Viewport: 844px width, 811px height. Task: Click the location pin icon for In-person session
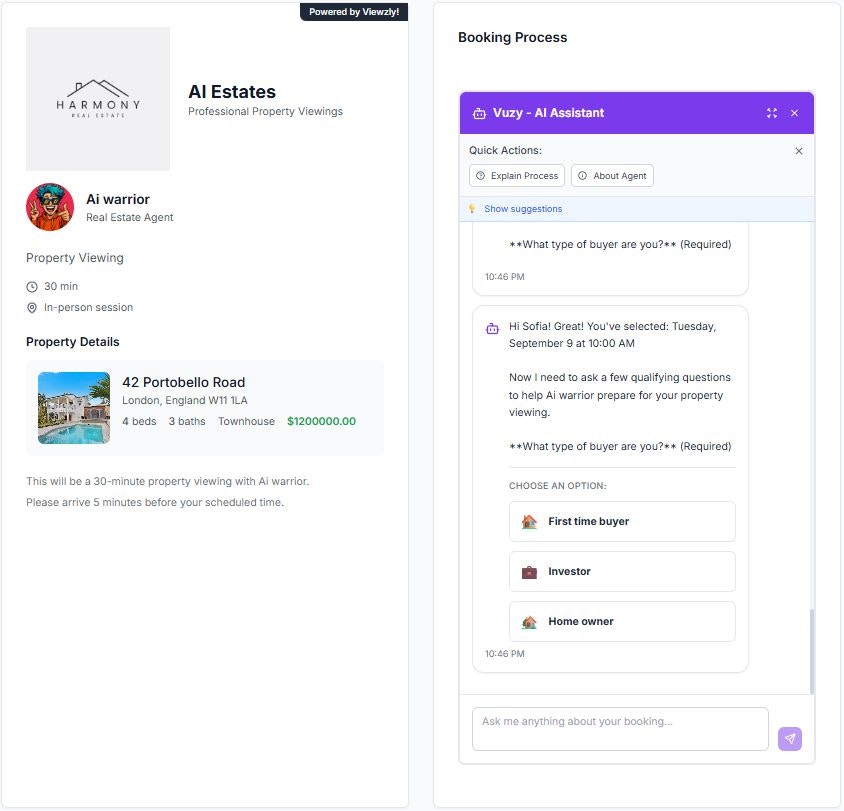32,307
